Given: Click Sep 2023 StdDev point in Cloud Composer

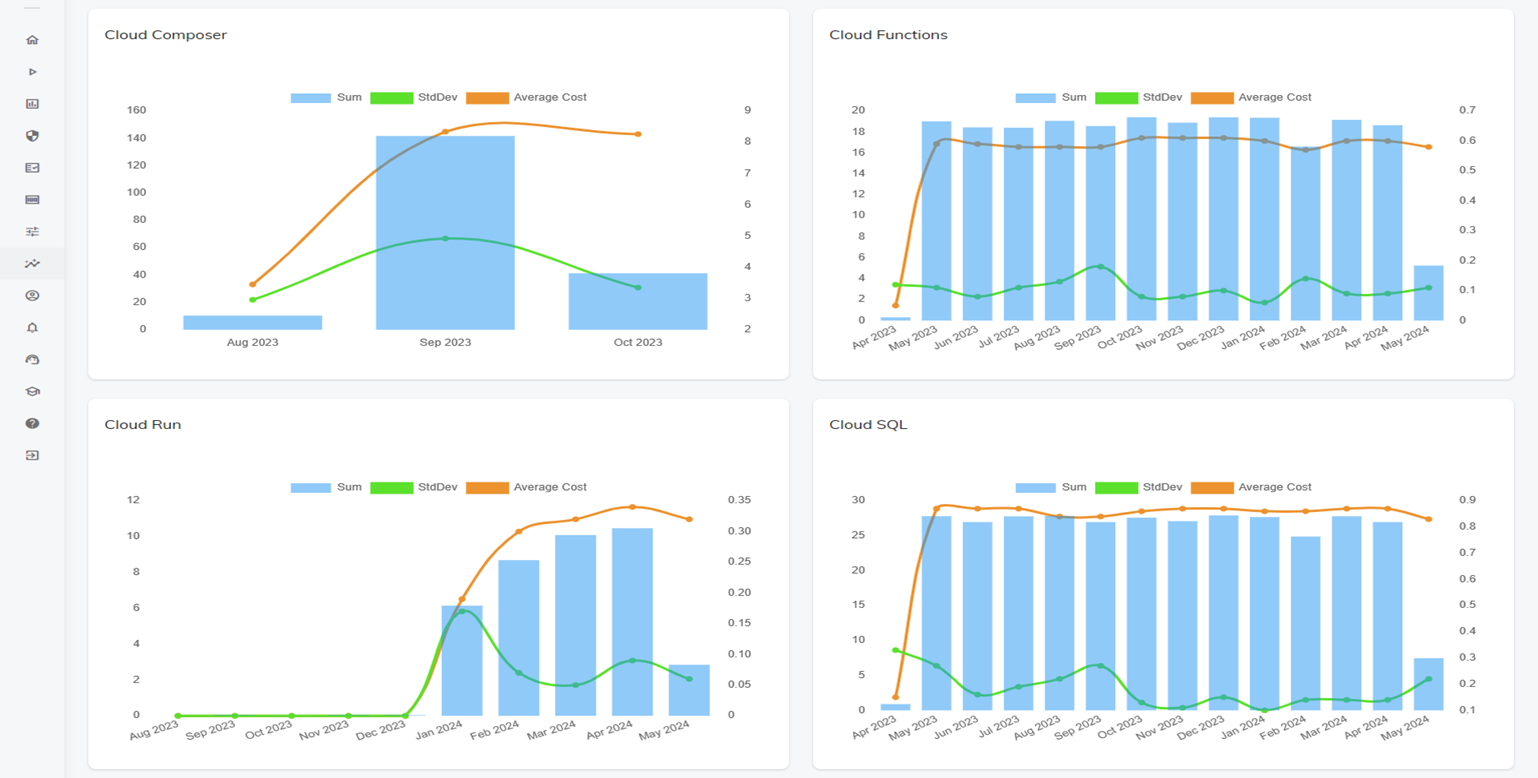Looking at the screenshot, I should (445, 238).
